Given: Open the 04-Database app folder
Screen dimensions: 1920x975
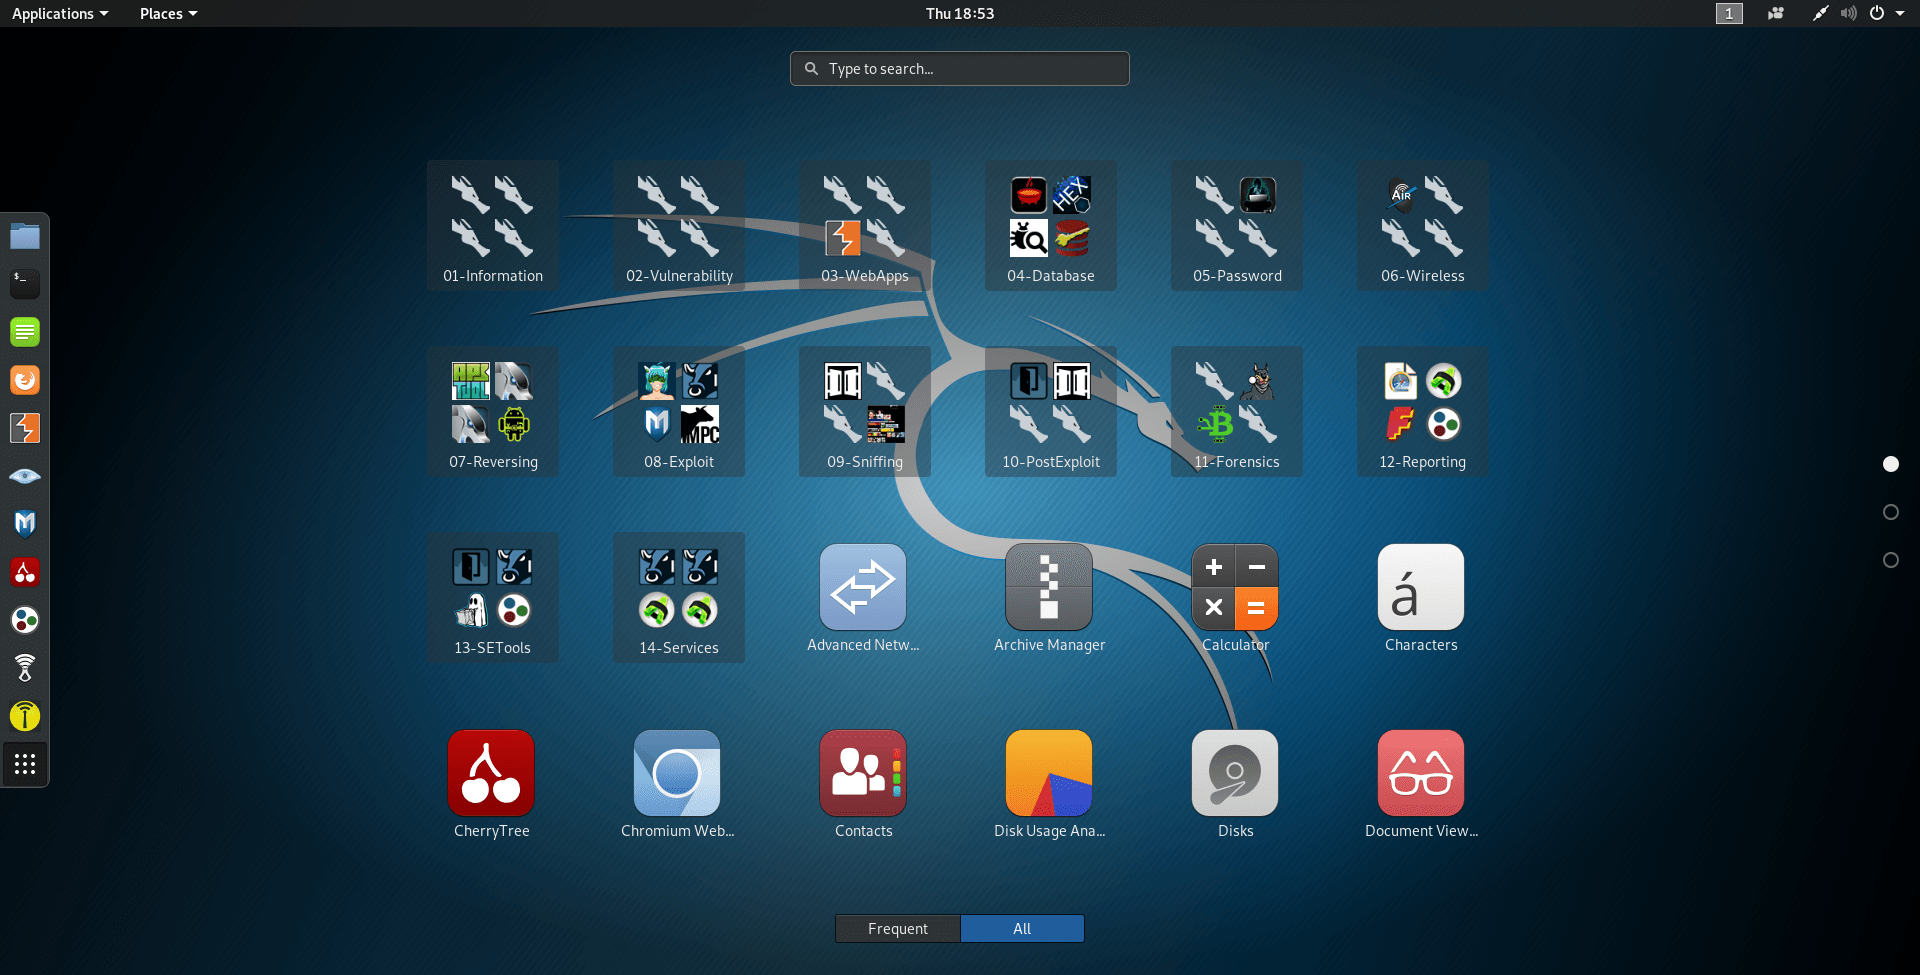Looking at the screenshot, I should 1051,226.
